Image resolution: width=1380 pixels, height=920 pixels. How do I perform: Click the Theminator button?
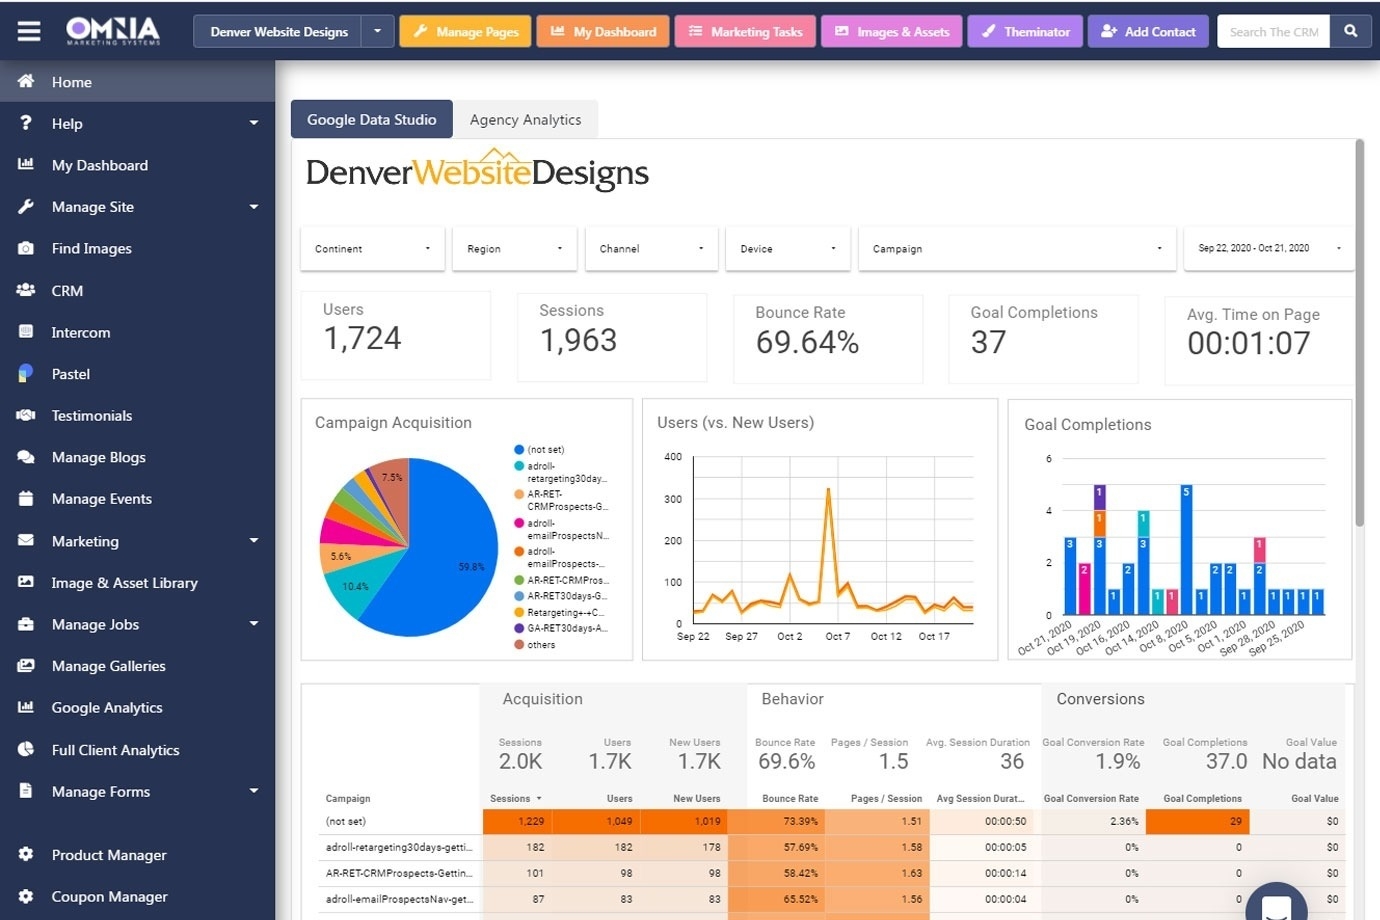coord(1024,31)
